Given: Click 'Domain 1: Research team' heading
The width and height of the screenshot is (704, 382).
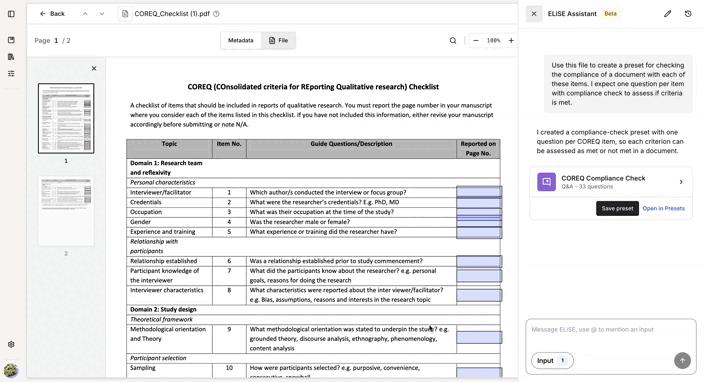Looking at the screenshot, I should pyautogui.click(x=166, y=168).
